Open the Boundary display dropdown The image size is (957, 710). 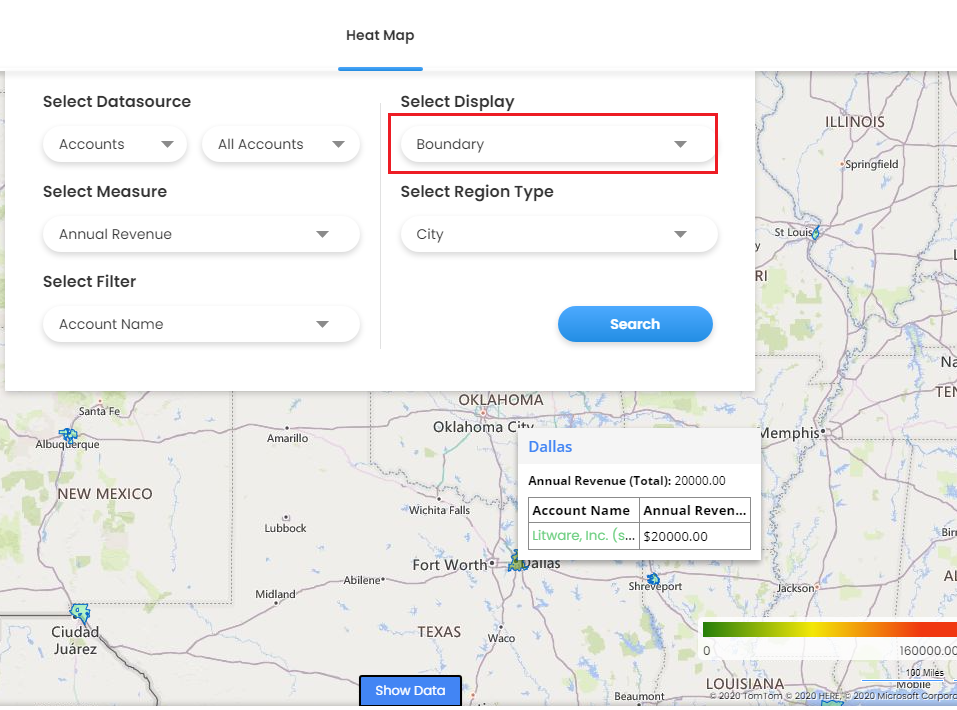(558, 144)
